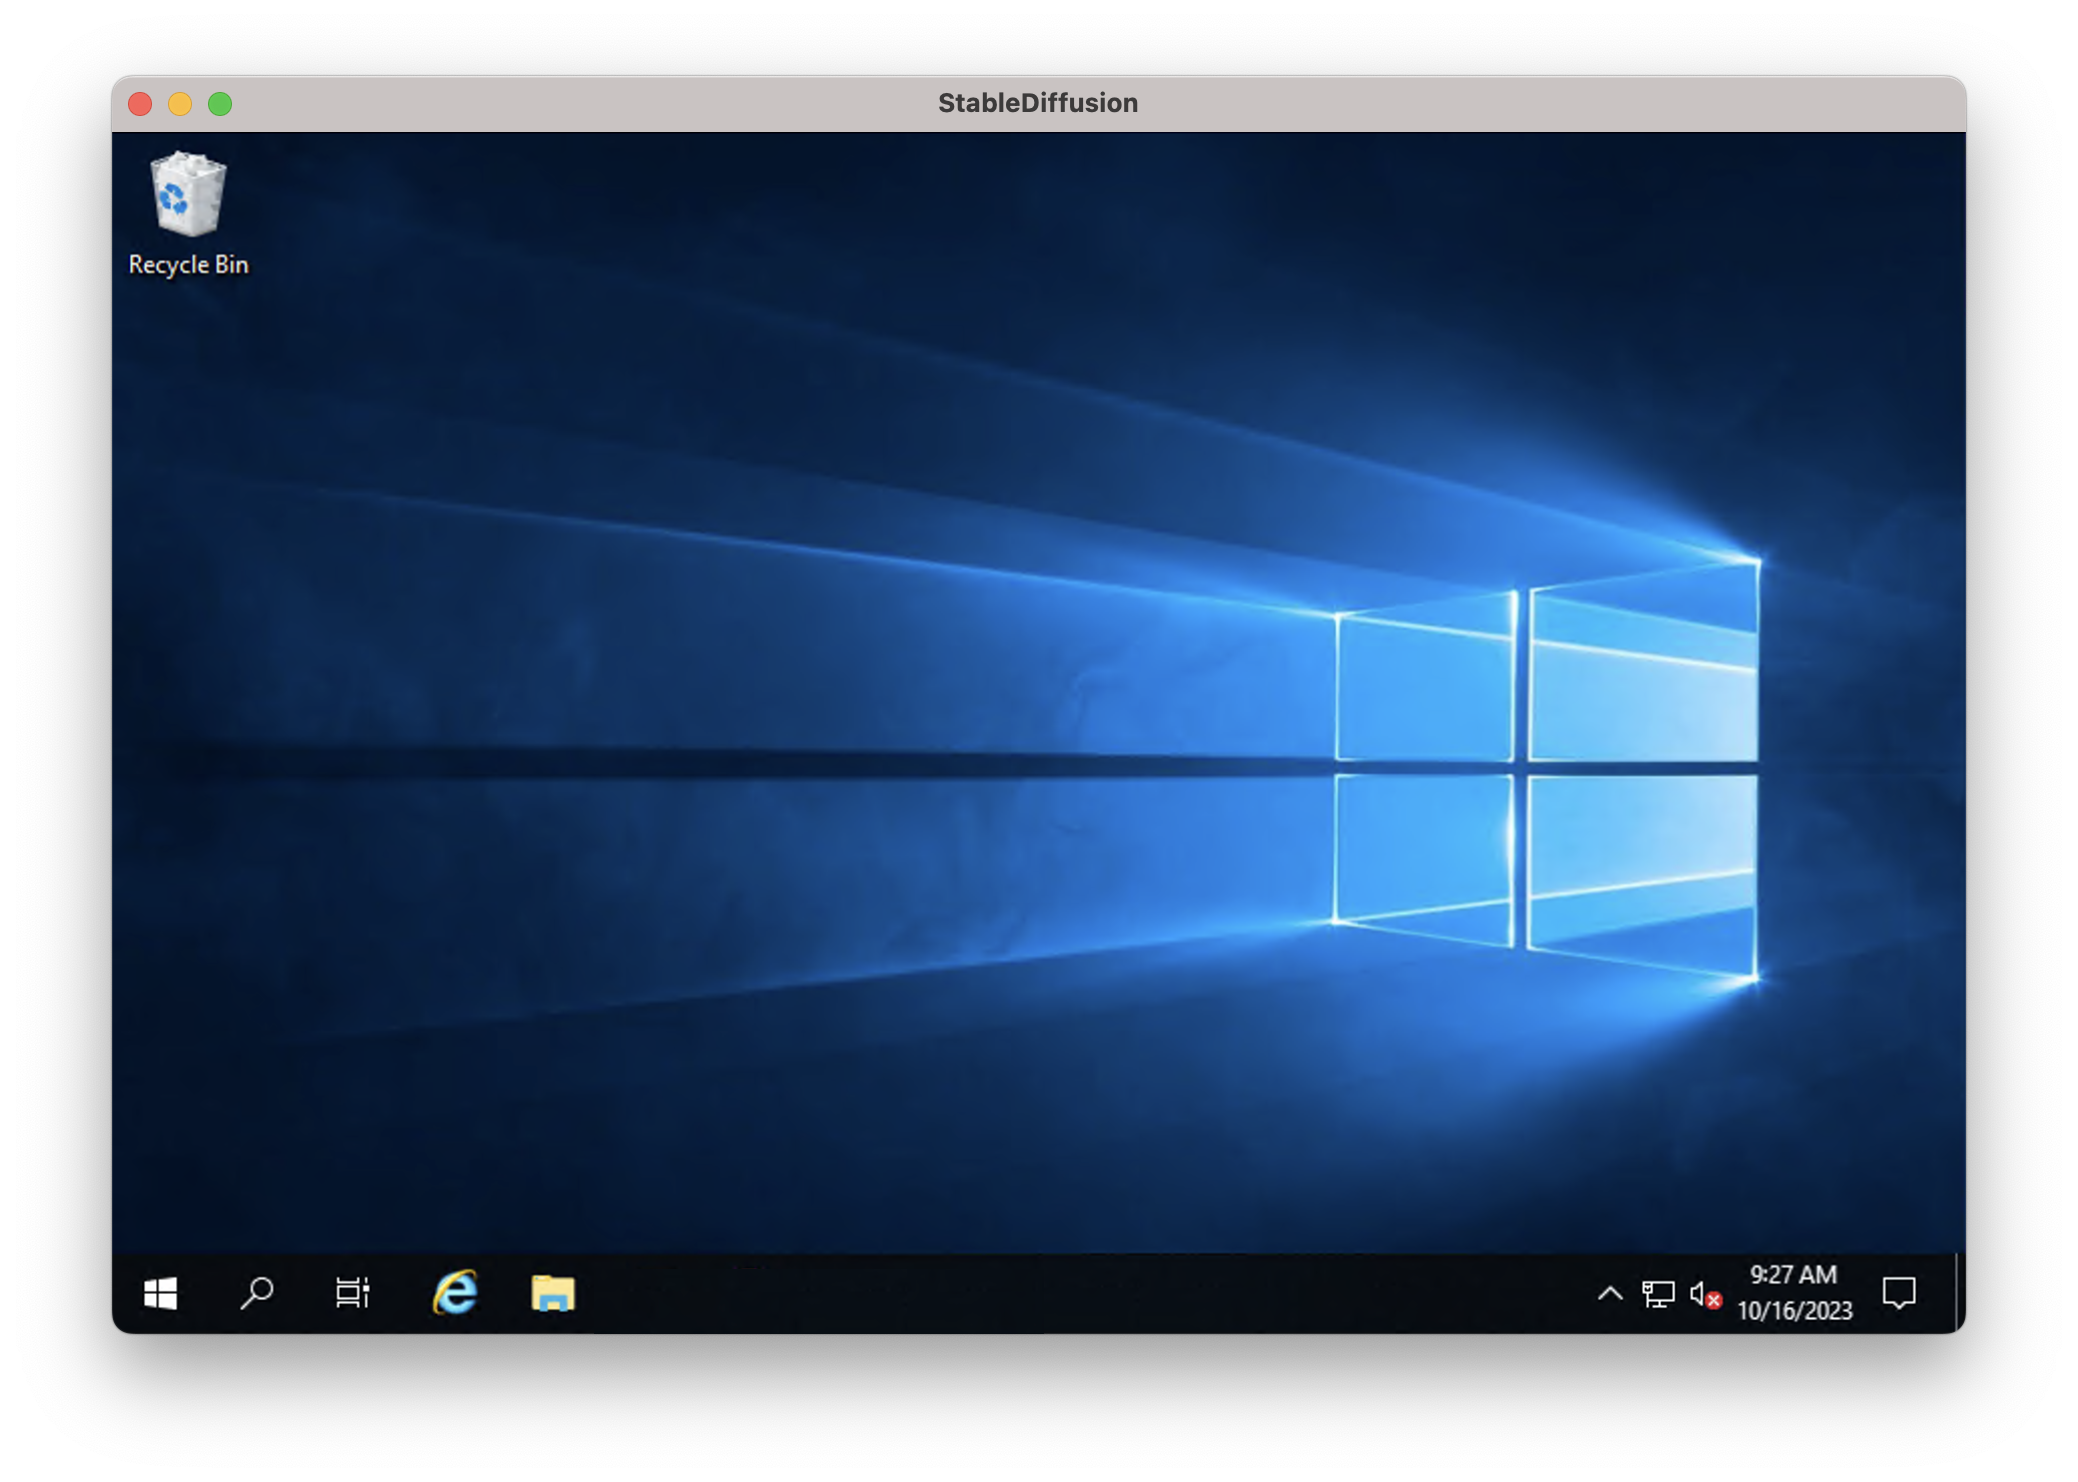The image size is (2078, 1482).
Task: Click the Show desktop sliver at taskbar edge
Action: pos(1959,1293)
